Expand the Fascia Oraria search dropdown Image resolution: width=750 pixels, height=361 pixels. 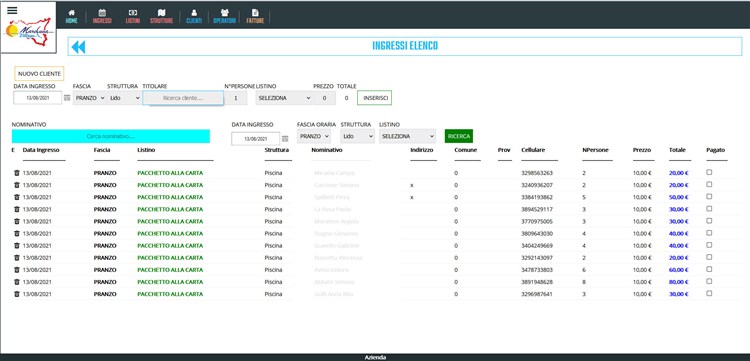click(314, 136)
